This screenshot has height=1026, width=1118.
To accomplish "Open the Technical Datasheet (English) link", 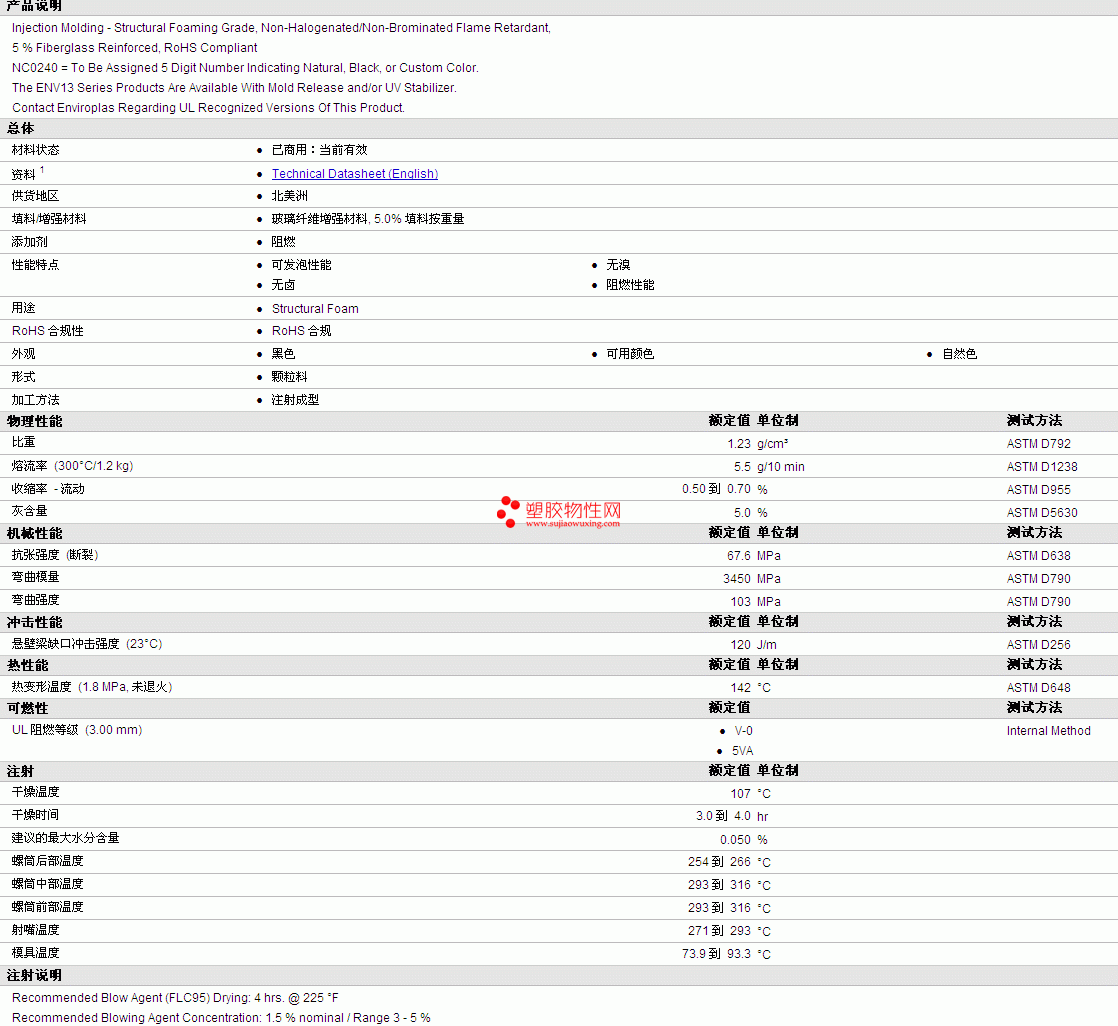I will pyautogui.click(x=354, y=174).
